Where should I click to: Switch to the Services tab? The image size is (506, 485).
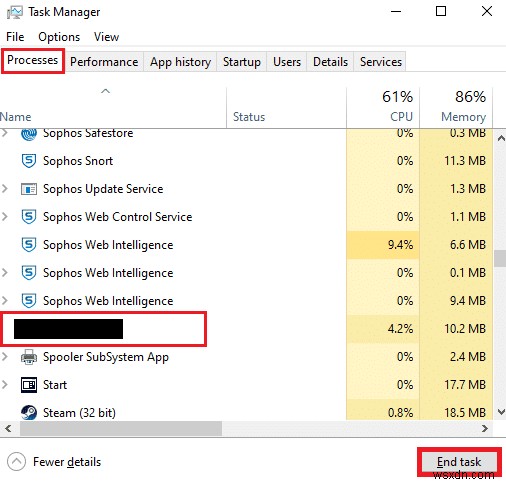pos(381,62)
